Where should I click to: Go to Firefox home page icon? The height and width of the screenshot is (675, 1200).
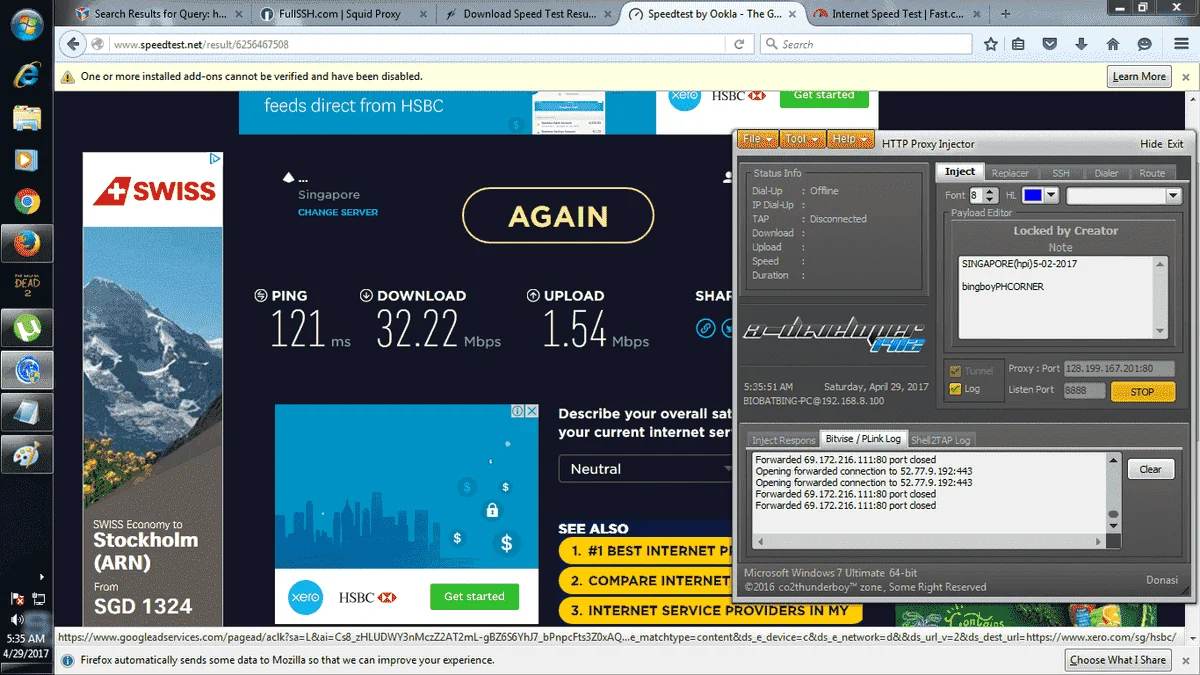[x=1113, y=44]
